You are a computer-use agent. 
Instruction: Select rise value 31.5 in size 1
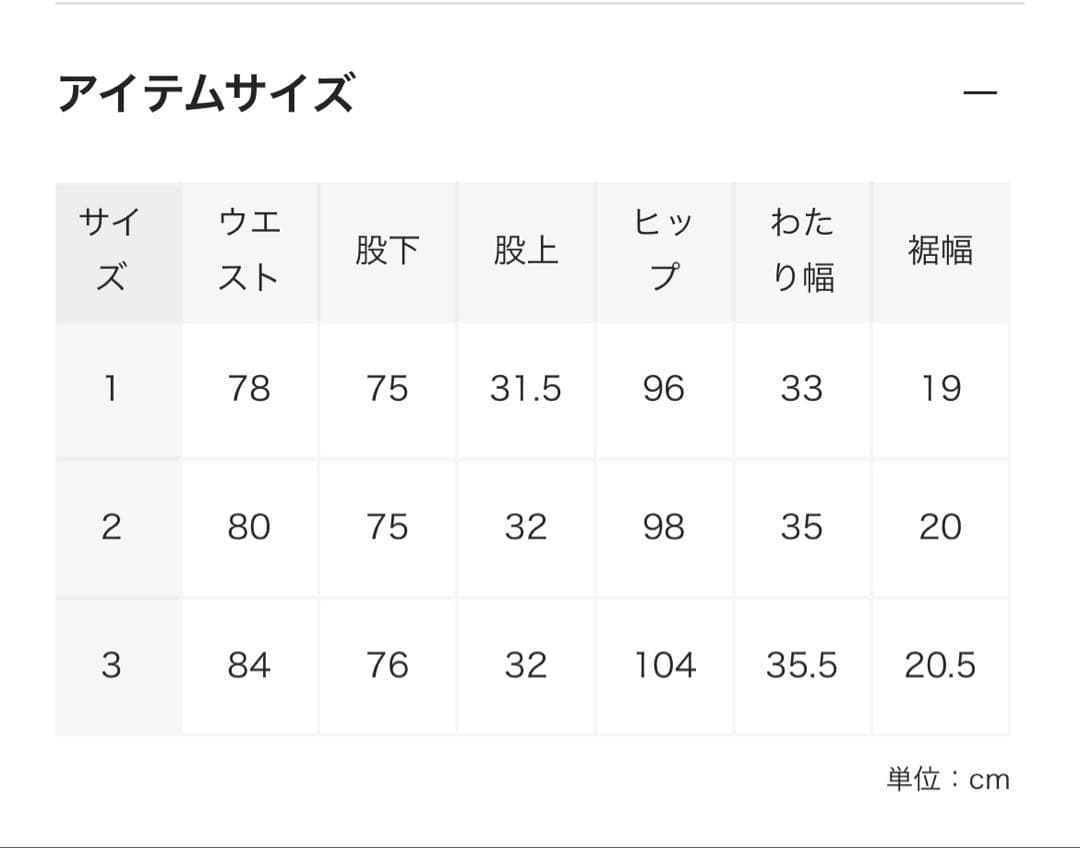coord(525,389)
